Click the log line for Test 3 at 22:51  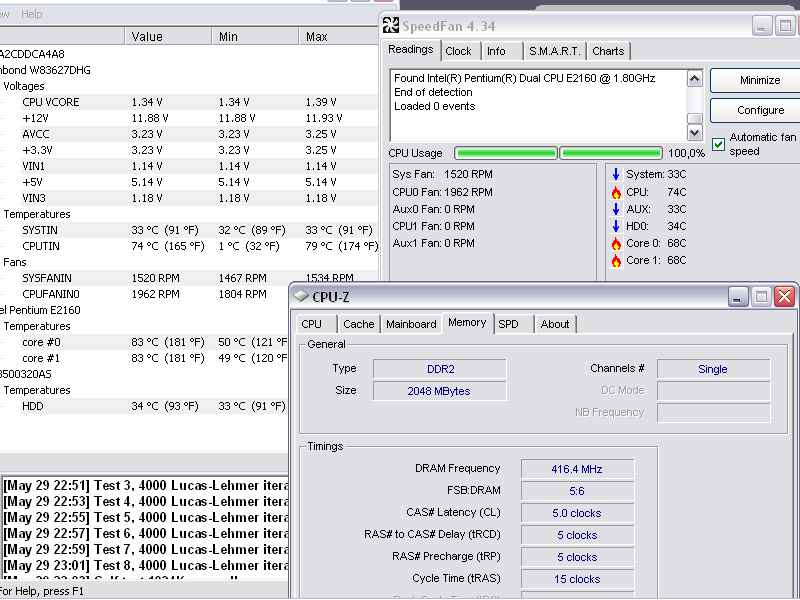(x=146, y=485)
